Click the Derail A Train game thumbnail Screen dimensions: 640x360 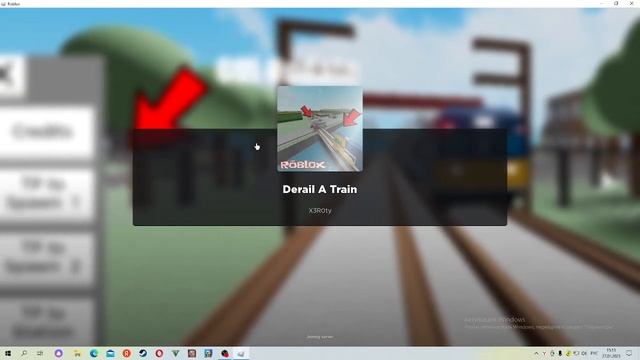pos(320,129)
